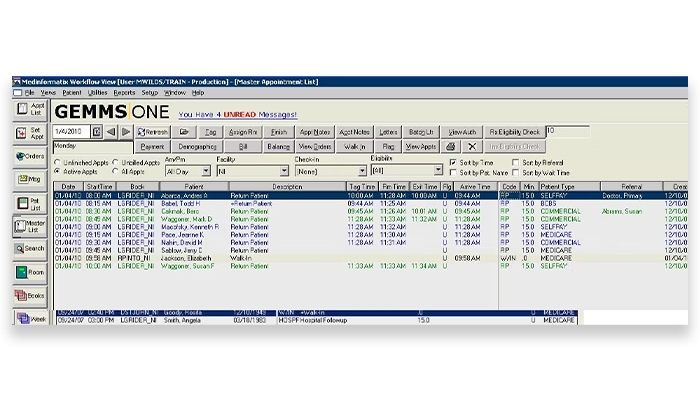This screenshot has height=400, width=700.
Task: Click the date field showing 1/4/2010
Action: point(71,132)
